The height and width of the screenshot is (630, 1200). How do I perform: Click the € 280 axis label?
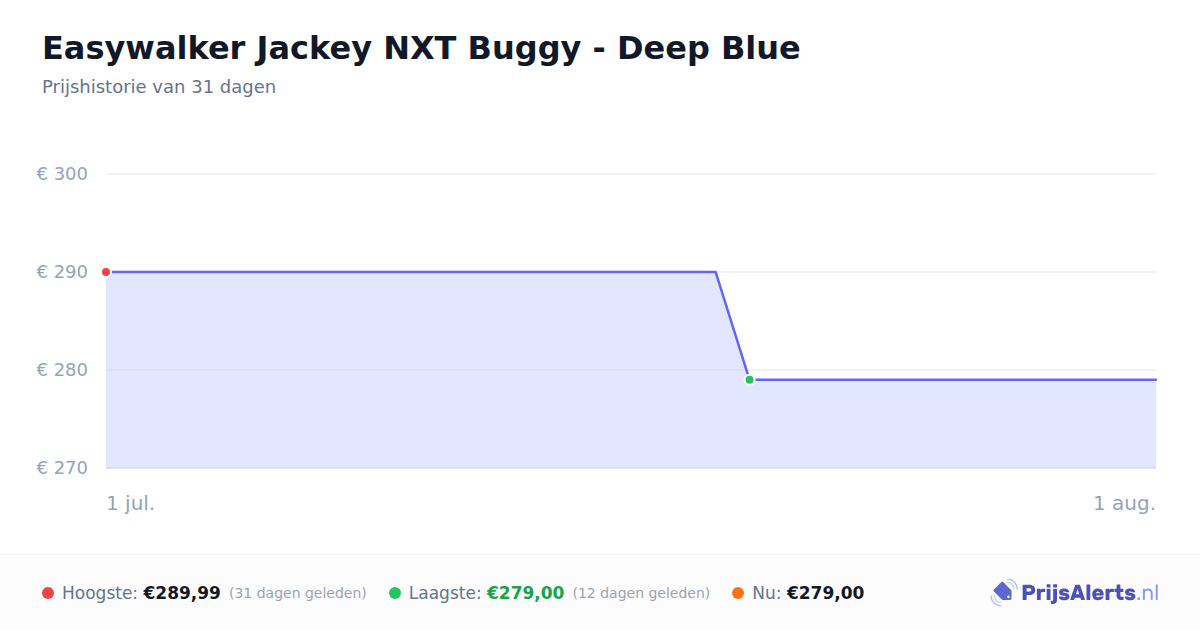[x=62, y=370]
